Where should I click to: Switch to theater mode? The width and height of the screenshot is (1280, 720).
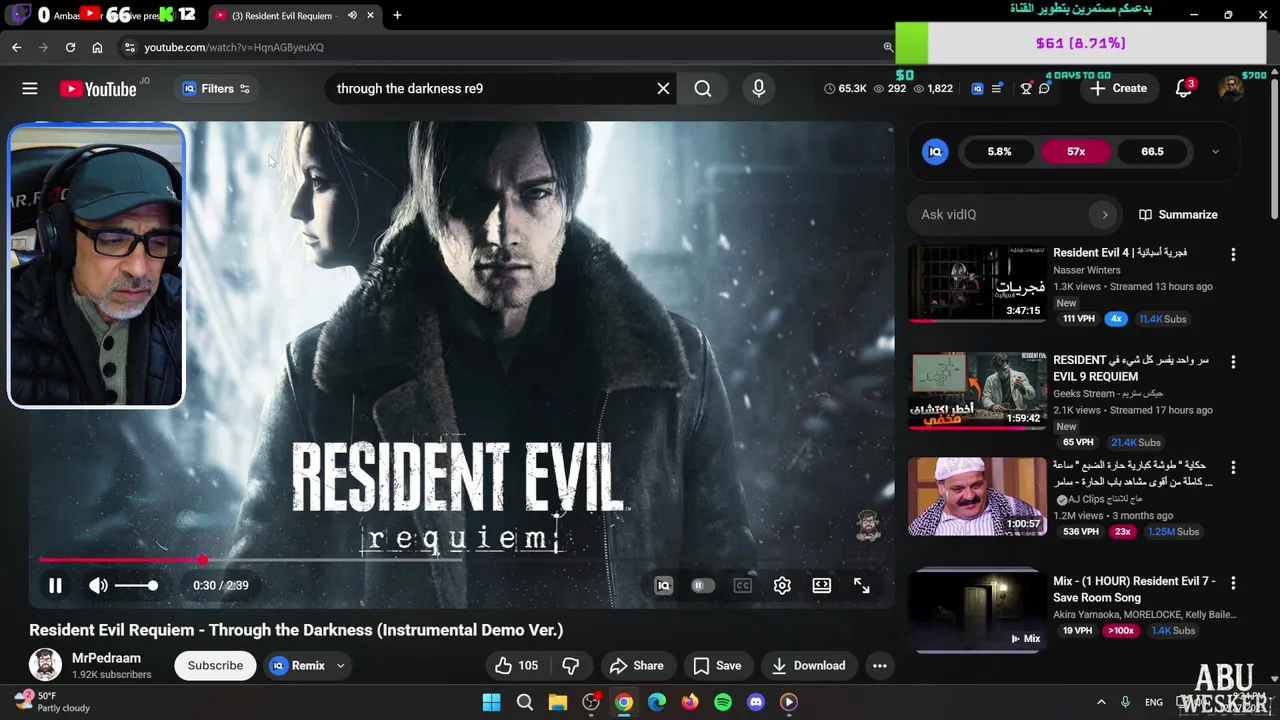point(821,586)
